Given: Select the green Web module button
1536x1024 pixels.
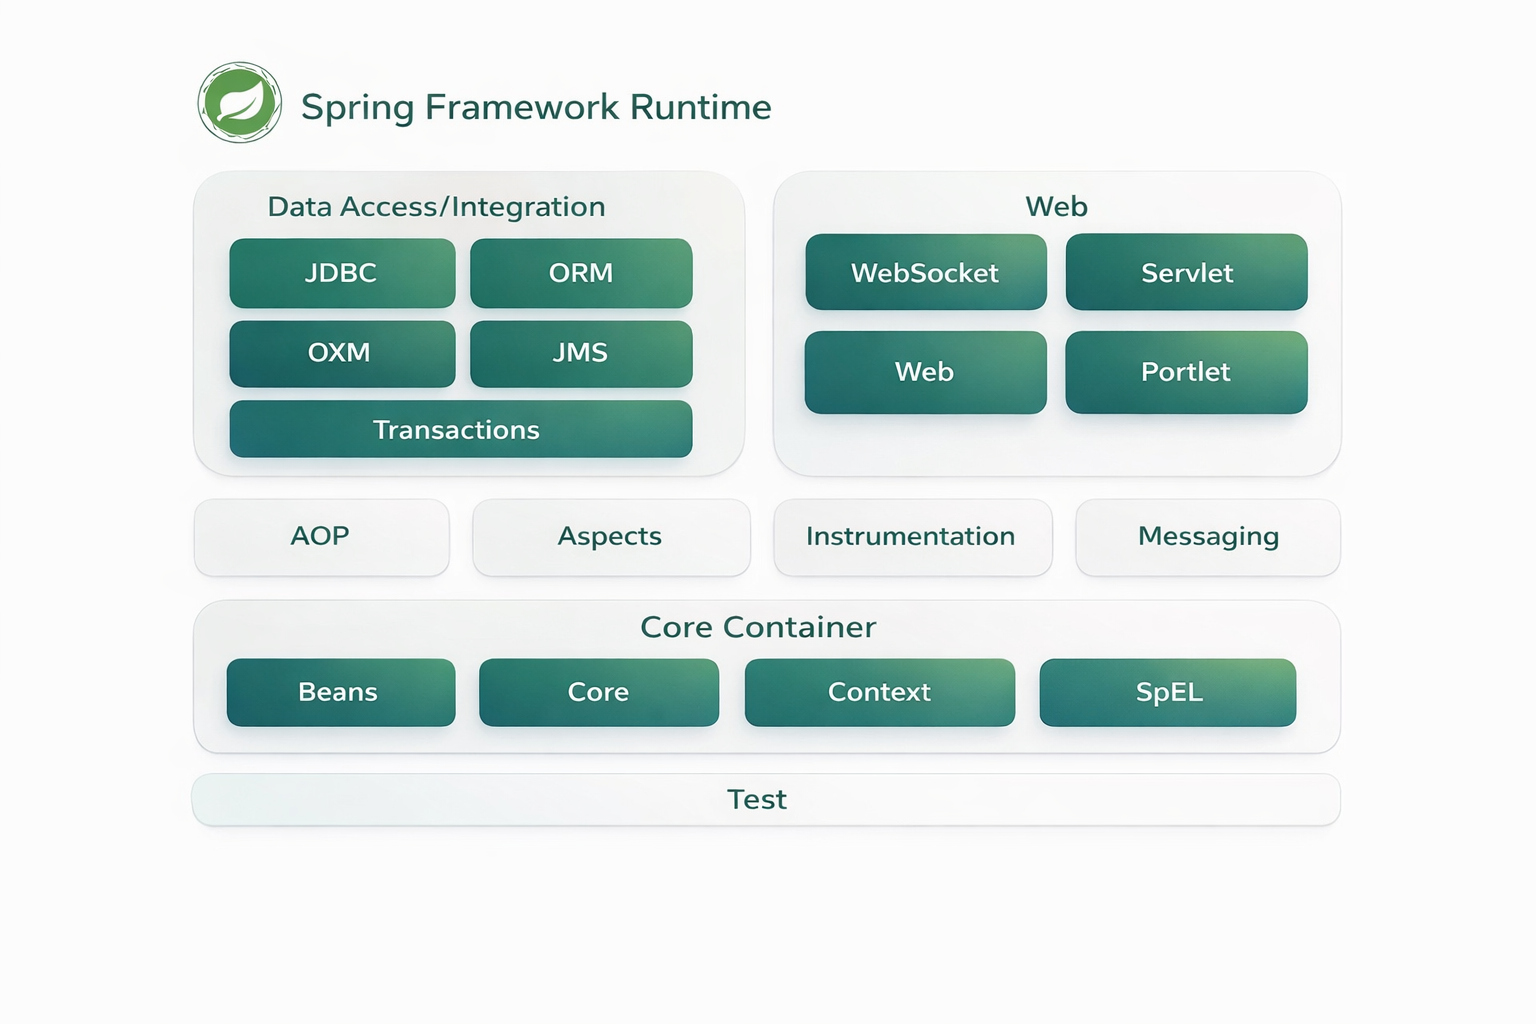Looking at the screenshot, I should pyautogui.click(x=925, y=372).
